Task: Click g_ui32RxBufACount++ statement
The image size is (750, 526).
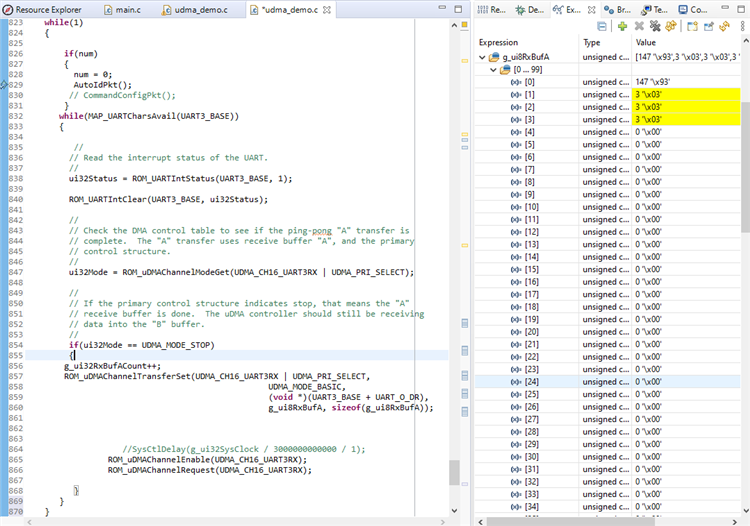Action: [x=112, y=366]
